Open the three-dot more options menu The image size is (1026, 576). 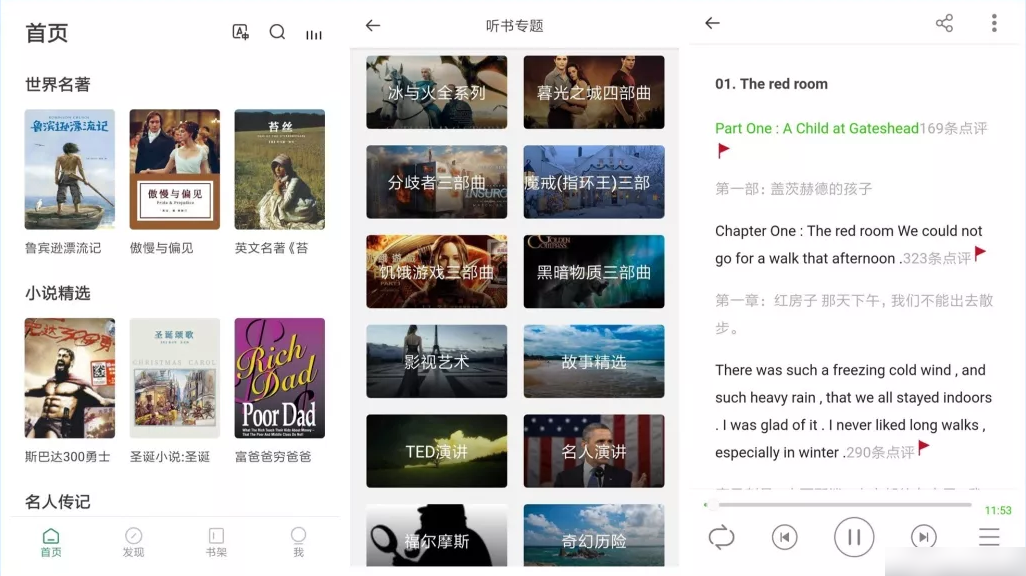pos(994,24)
